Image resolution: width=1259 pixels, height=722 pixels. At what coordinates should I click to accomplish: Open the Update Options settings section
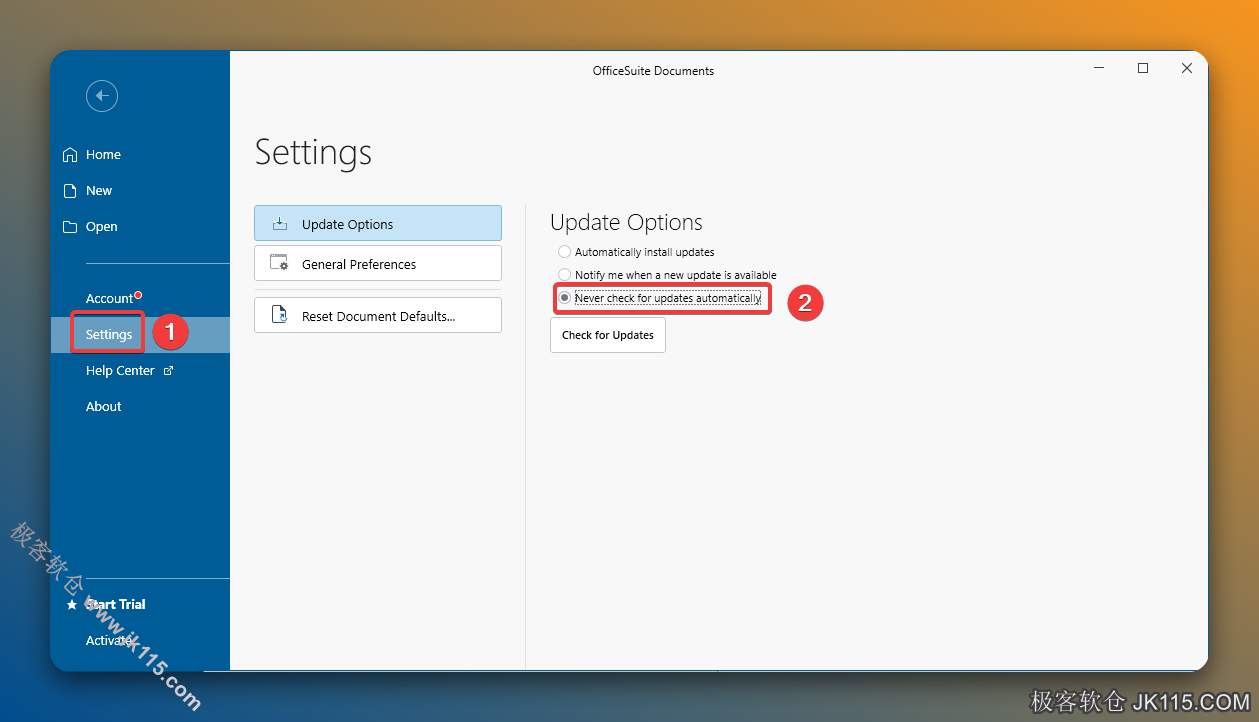coord(378,223)
